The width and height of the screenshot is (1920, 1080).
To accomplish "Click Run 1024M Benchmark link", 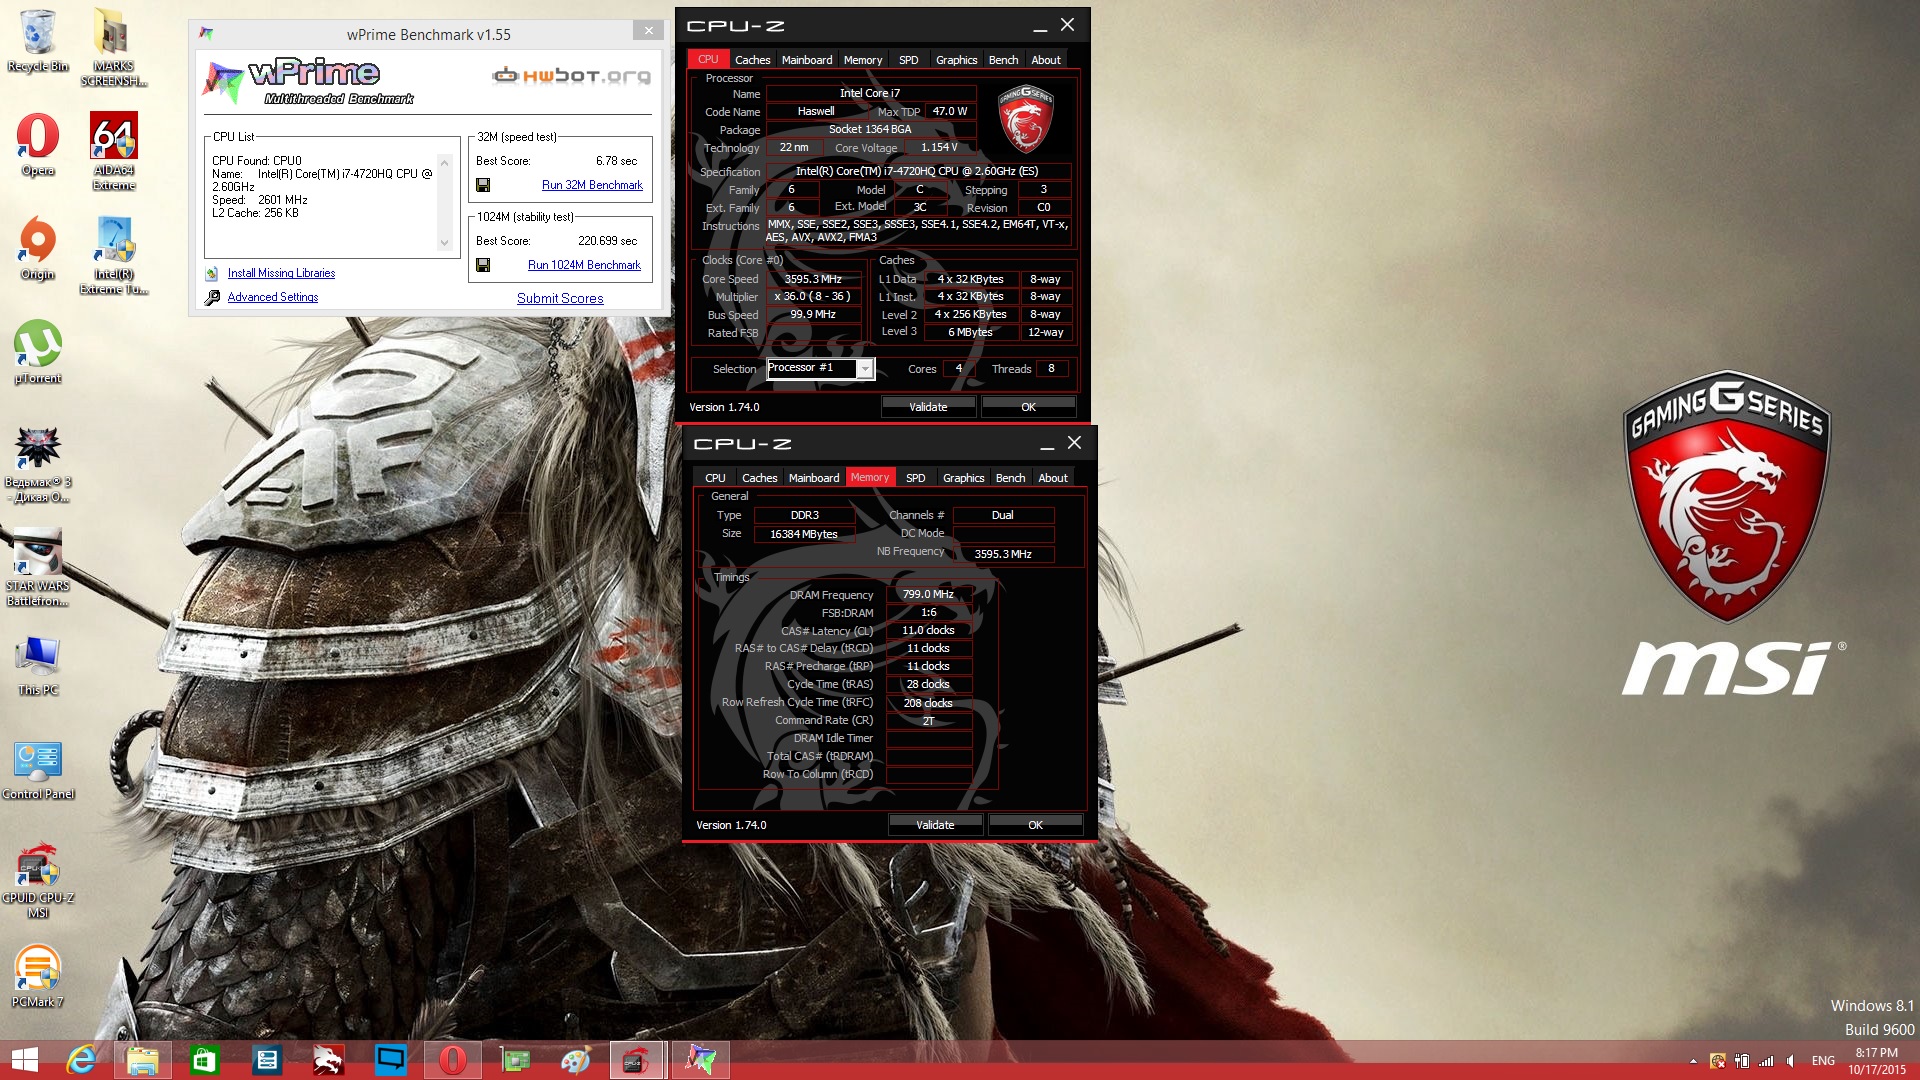I will (584, 265).
